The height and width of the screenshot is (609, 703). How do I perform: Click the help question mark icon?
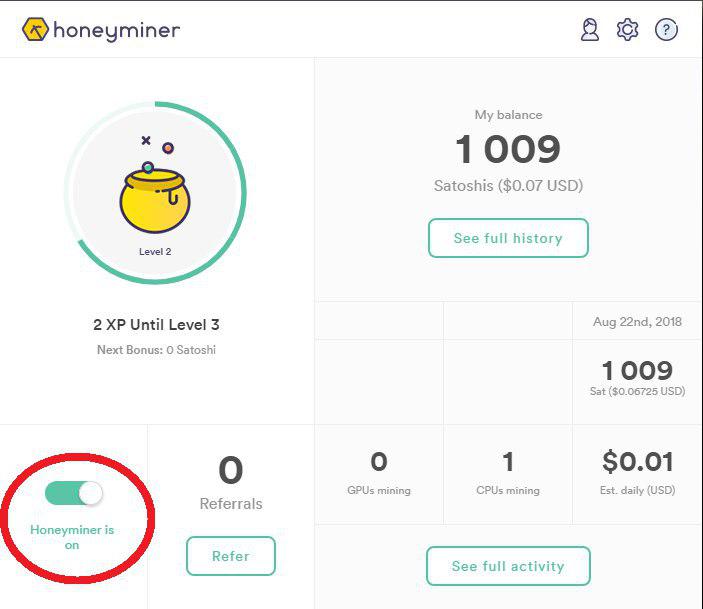click(x=666, y=30)
